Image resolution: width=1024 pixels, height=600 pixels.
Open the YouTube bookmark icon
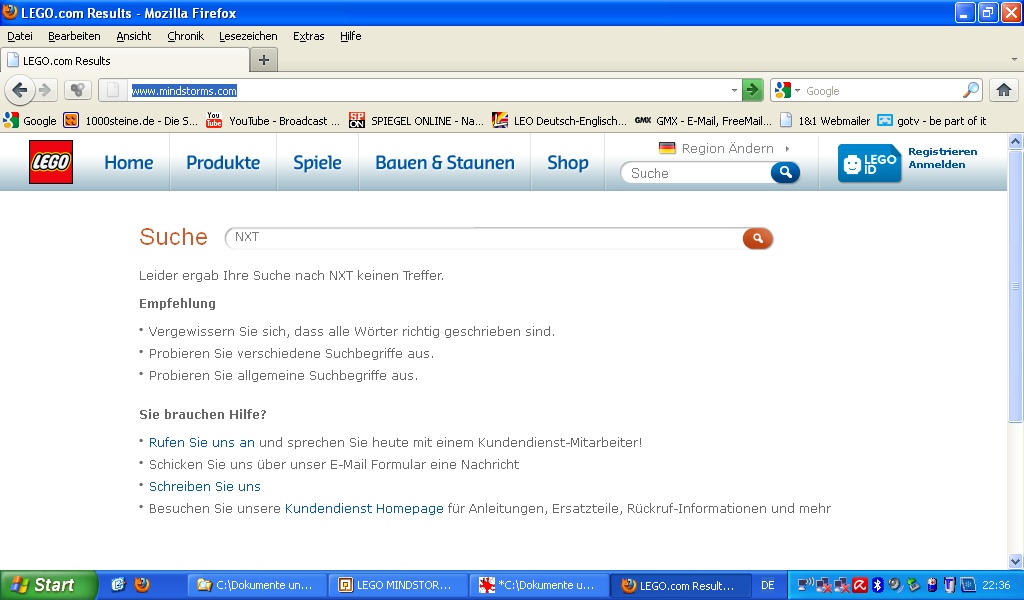(x=213, y=120)
